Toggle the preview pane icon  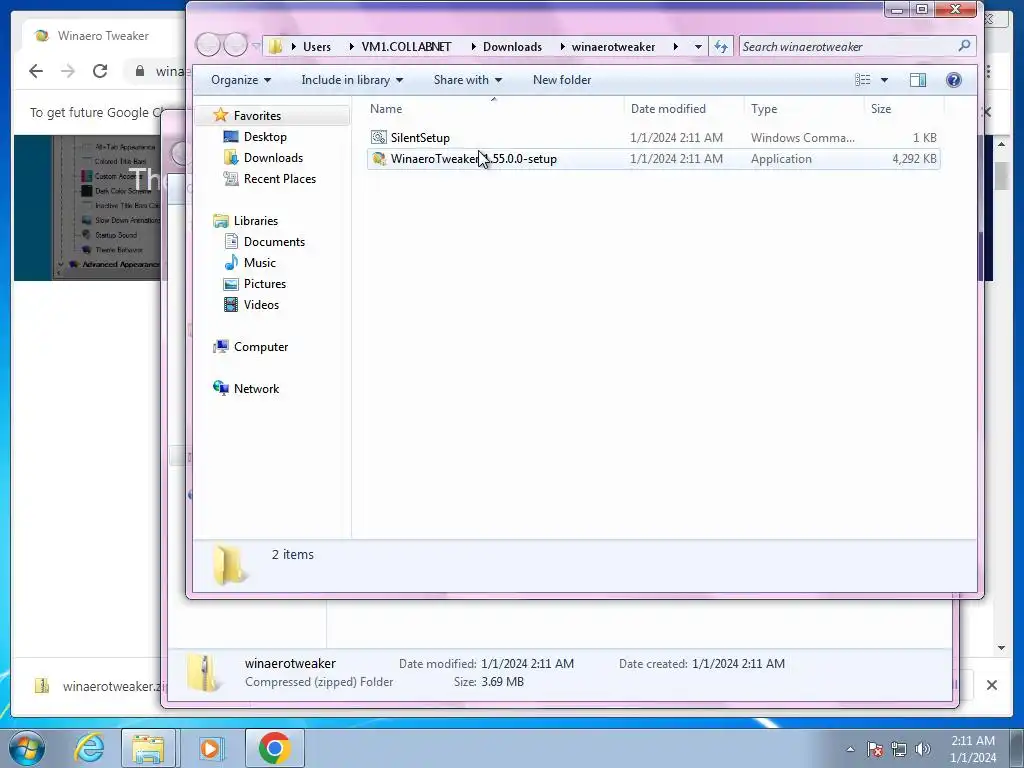[x=918, y=80]
